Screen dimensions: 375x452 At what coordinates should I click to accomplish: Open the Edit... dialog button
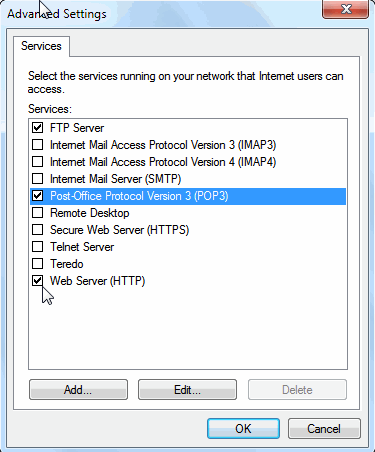tap(187, 389)
